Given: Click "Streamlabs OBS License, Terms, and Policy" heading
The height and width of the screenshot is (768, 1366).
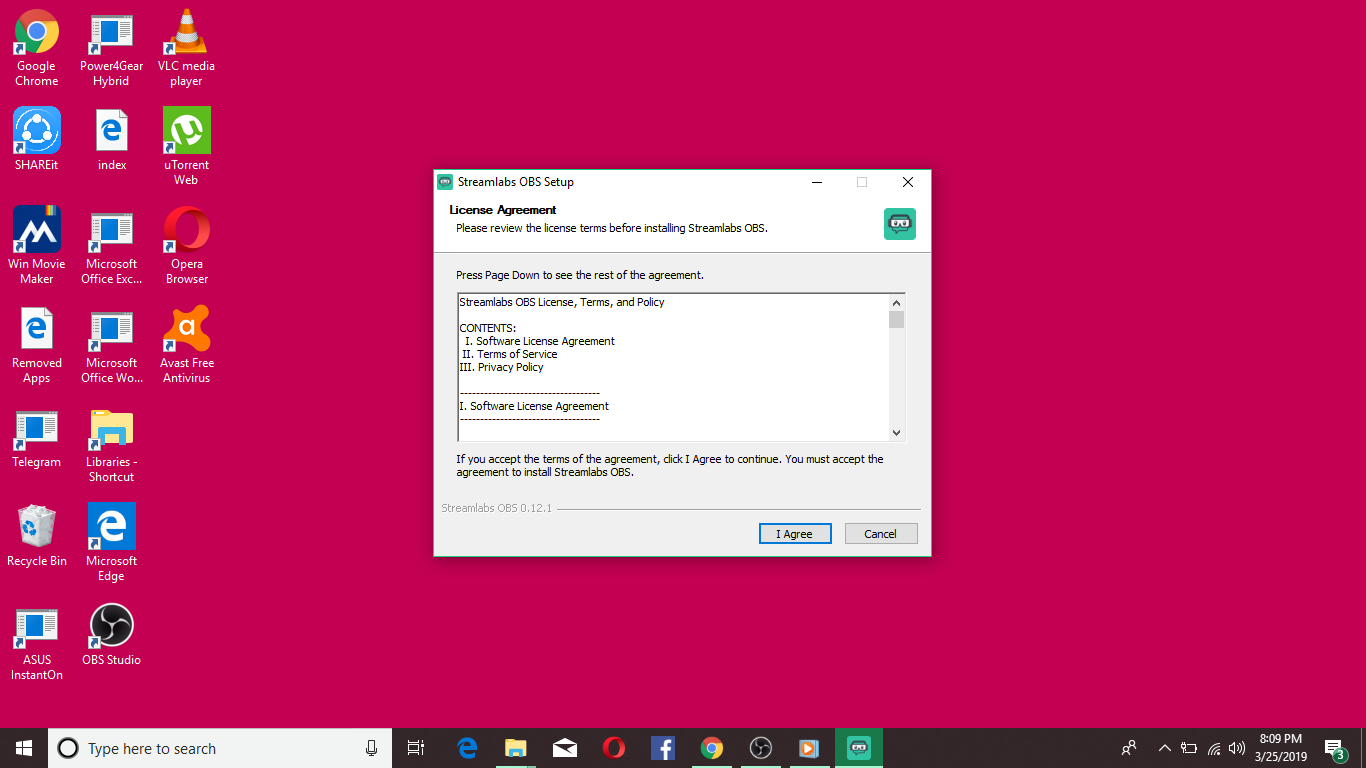Looking at the screenshot, I should point(562,302).
